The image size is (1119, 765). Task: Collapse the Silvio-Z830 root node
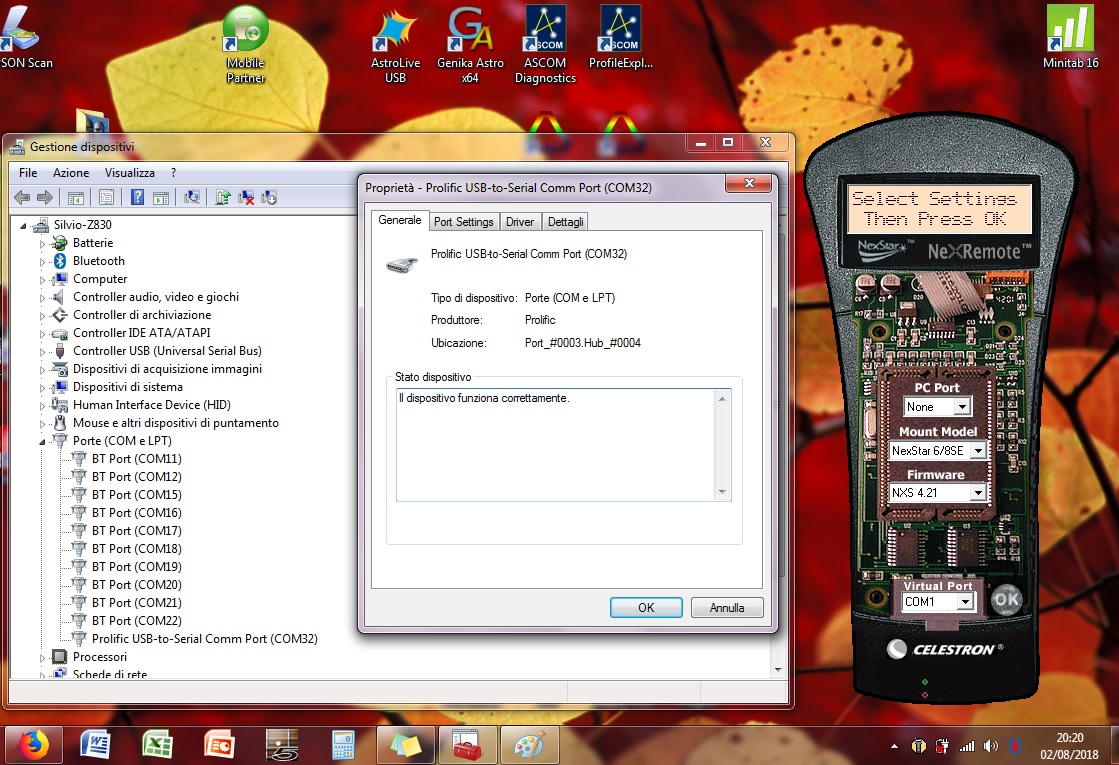pos(23,226)
